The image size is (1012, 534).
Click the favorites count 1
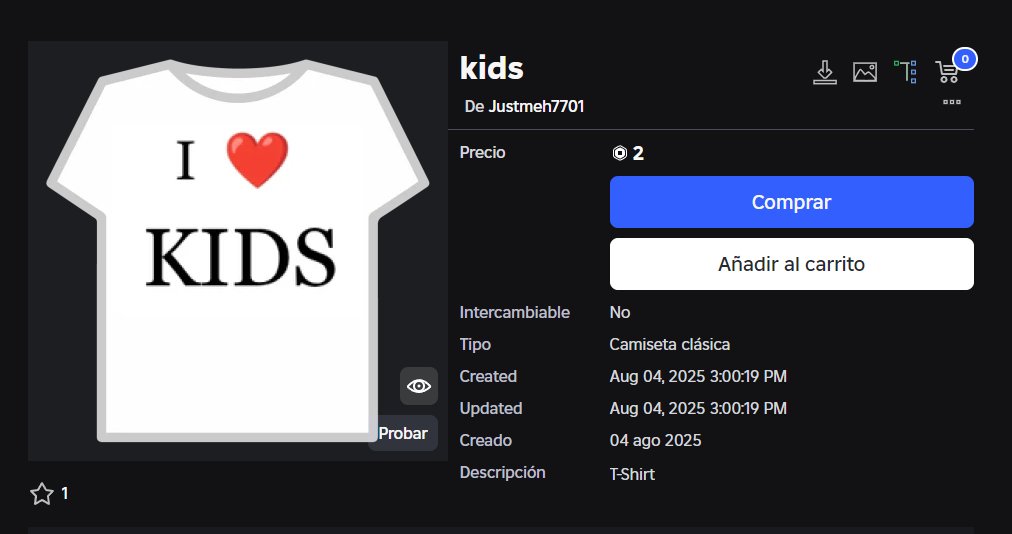(65, 494)
